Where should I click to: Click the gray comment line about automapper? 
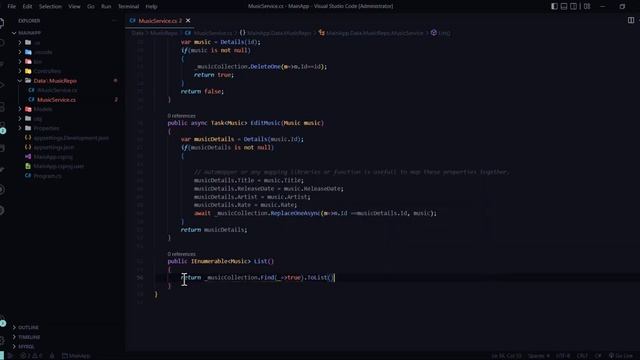coord(351,172)
